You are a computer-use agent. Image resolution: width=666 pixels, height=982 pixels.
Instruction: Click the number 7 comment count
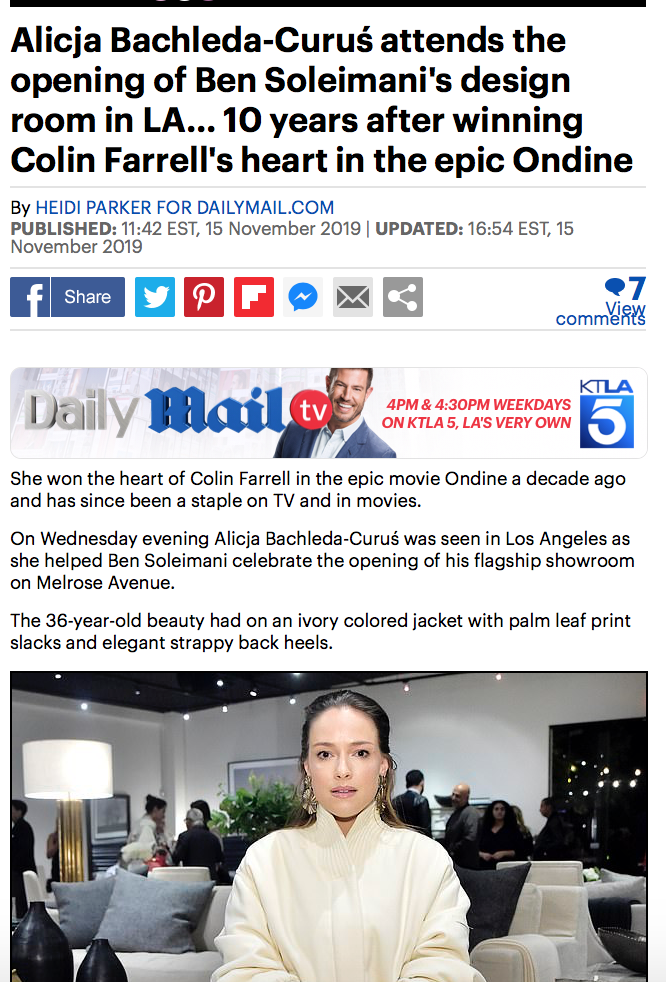[x=637, y=288]
